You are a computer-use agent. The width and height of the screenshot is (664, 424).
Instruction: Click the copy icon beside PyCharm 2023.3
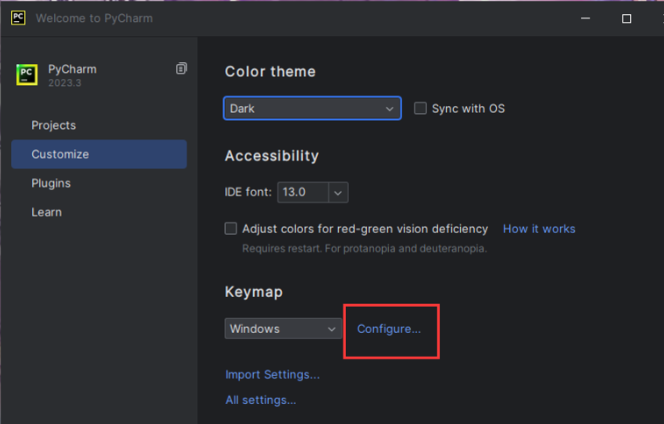click(181, 69)
